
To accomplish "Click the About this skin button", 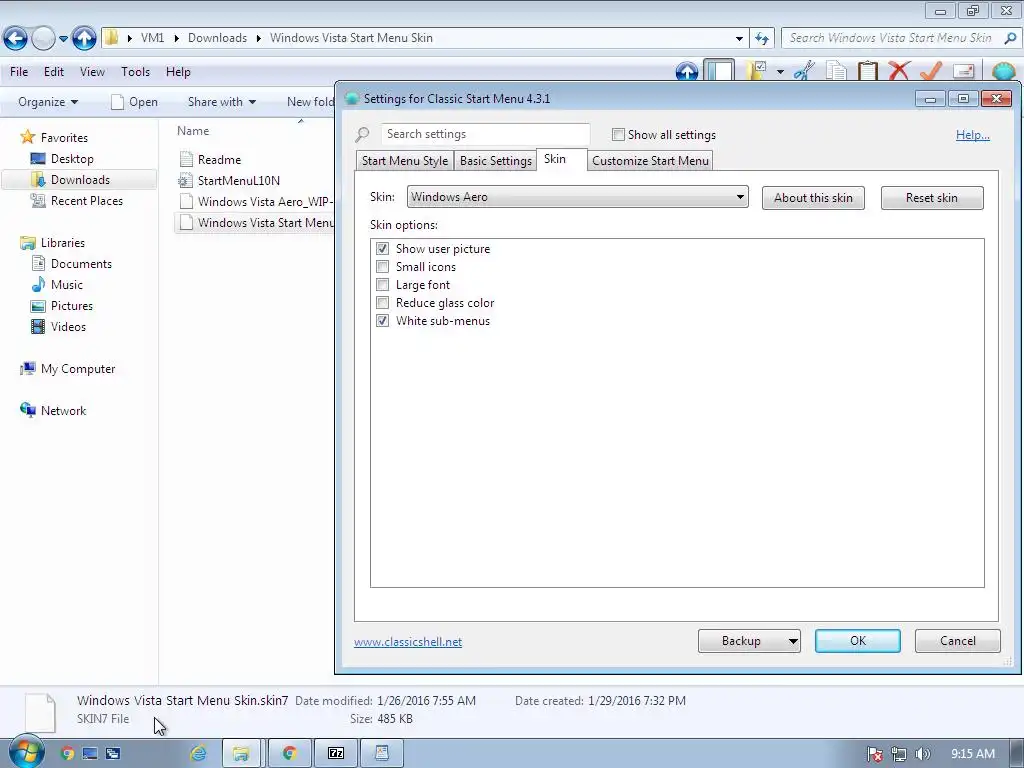I will (813, 198).
